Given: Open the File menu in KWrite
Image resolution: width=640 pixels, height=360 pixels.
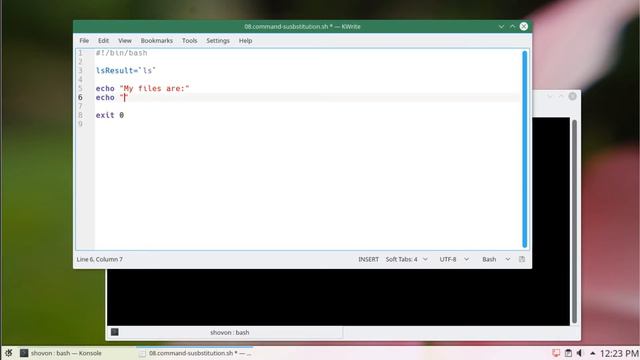Looking at the screenshot, I should [84, 40].
